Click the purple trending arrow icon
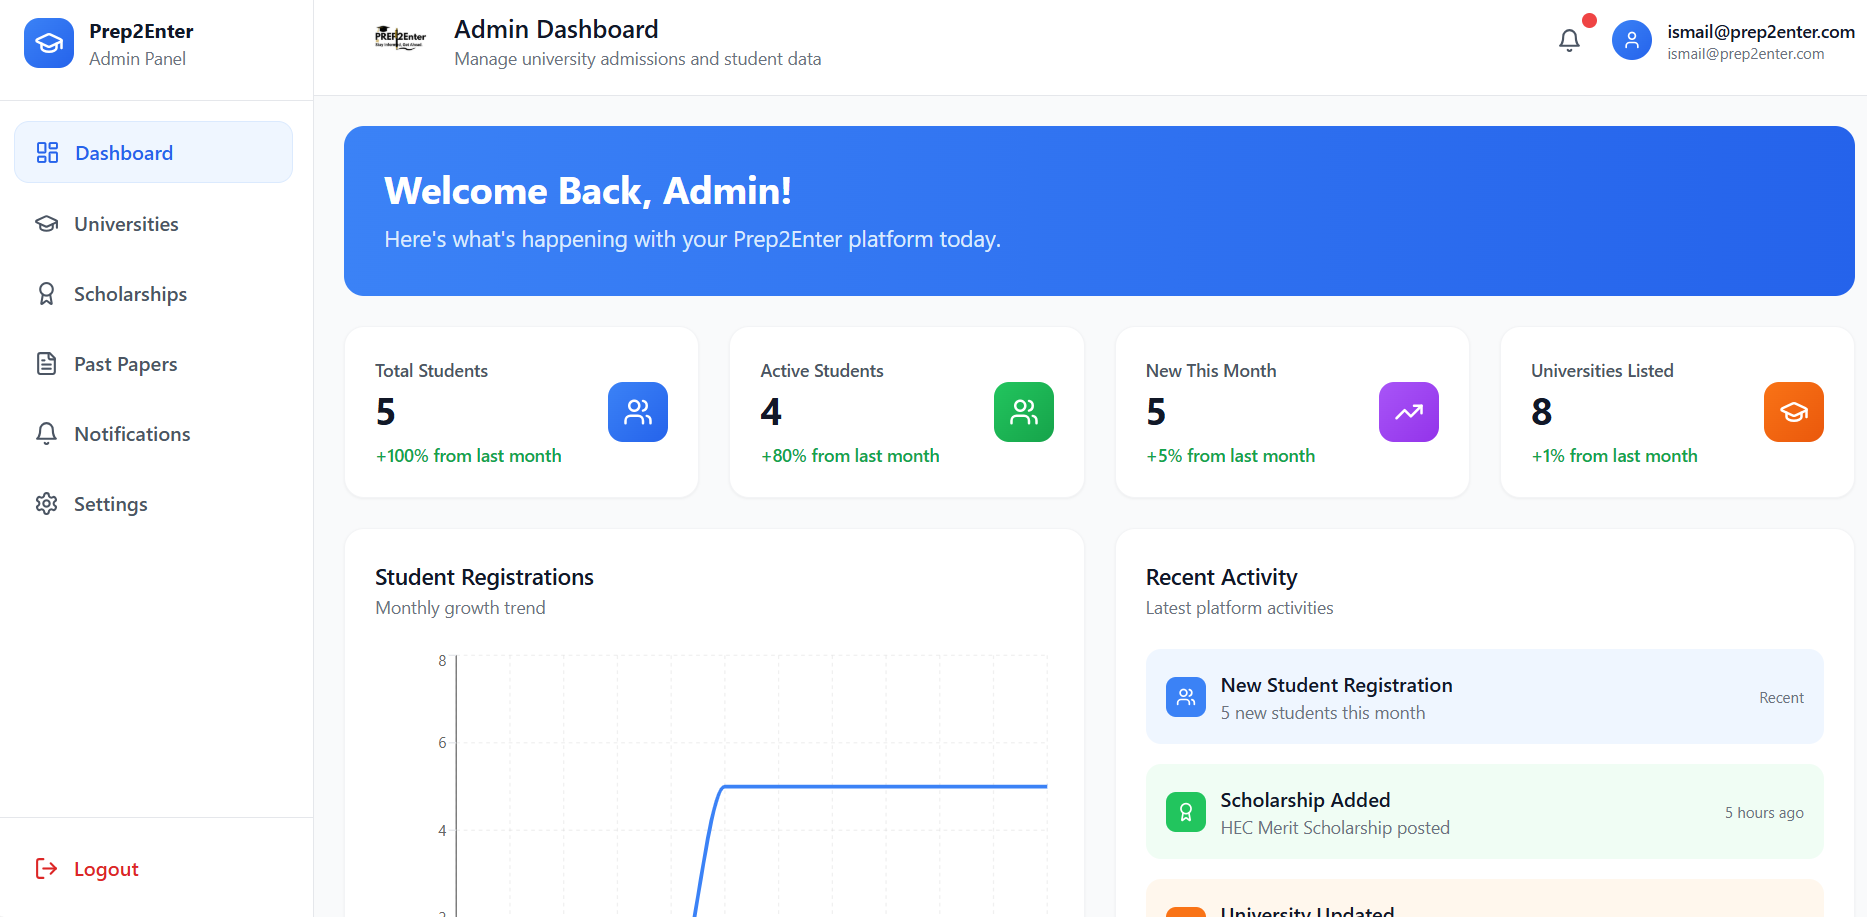The width and height of the screenshot is (1867, 917). tap(1408, 412)
